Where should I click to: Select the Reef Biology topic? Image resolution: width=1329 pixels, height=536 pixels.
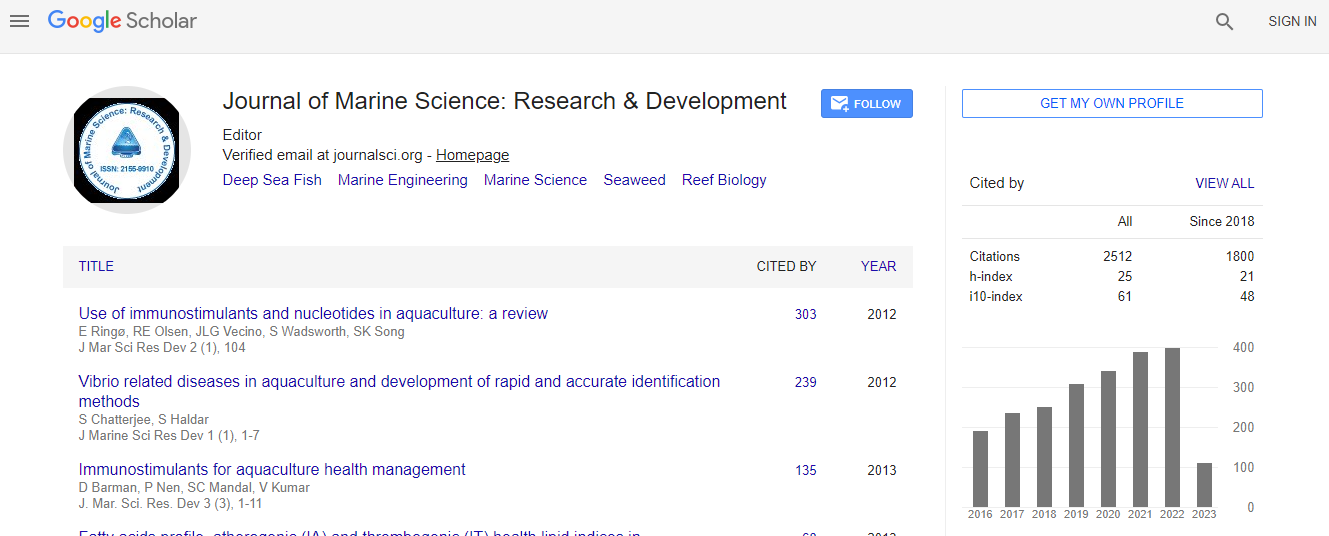coord(724,180)
